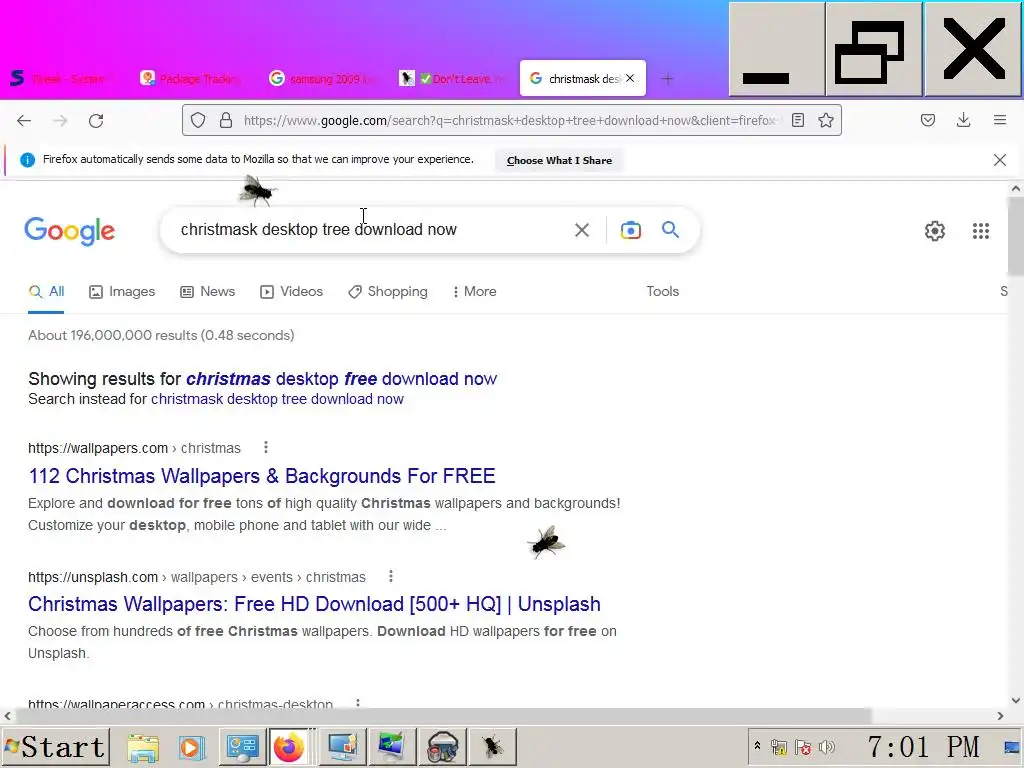This screenshot has width=1024, height=768.
Task: Dismiss the Firefox data notification bar
Action: (1000, 160)
